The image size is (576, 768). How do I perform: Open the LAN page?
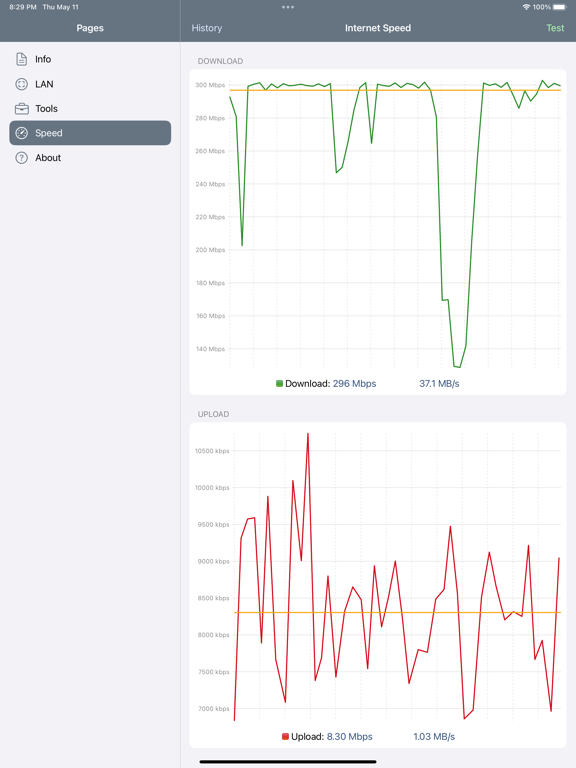(90, 84)
